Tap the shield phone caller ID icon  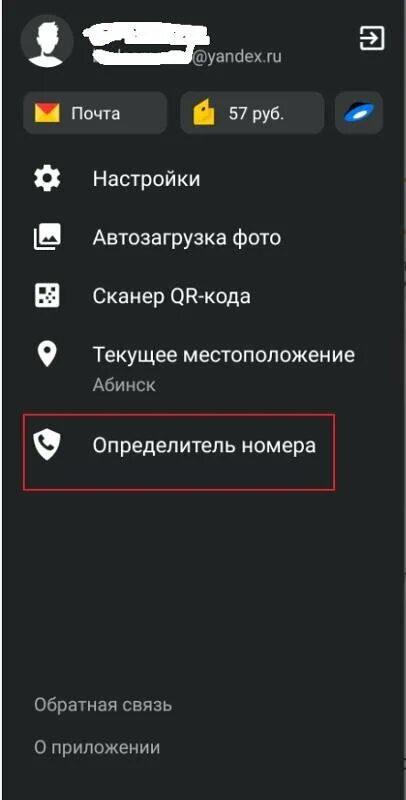[47, 445]
